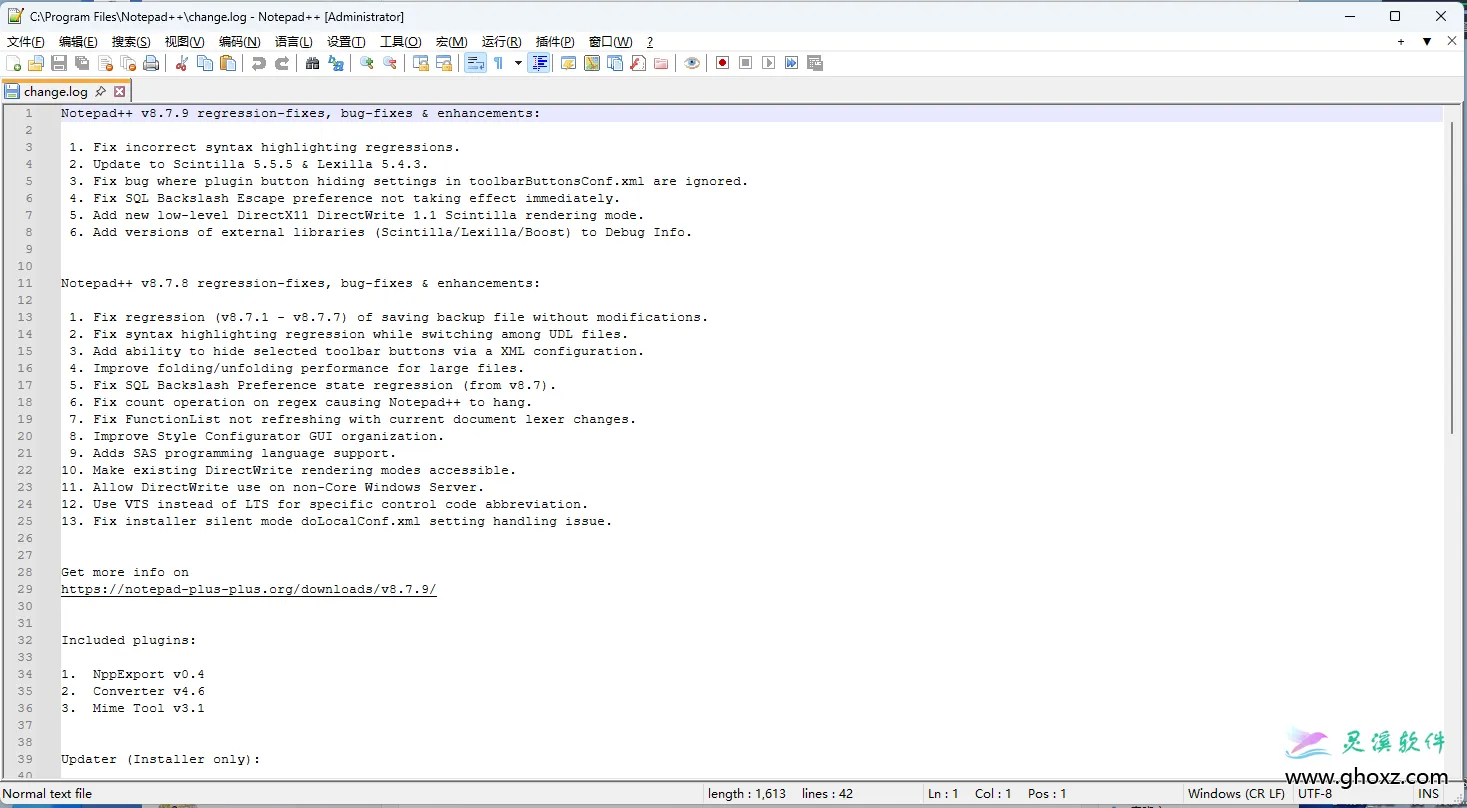The width and height of the screenshot is (1467, 808).
Task: Click the Zoom In magnifier icon
Action: pyautogui.click(x=367, y=63)
